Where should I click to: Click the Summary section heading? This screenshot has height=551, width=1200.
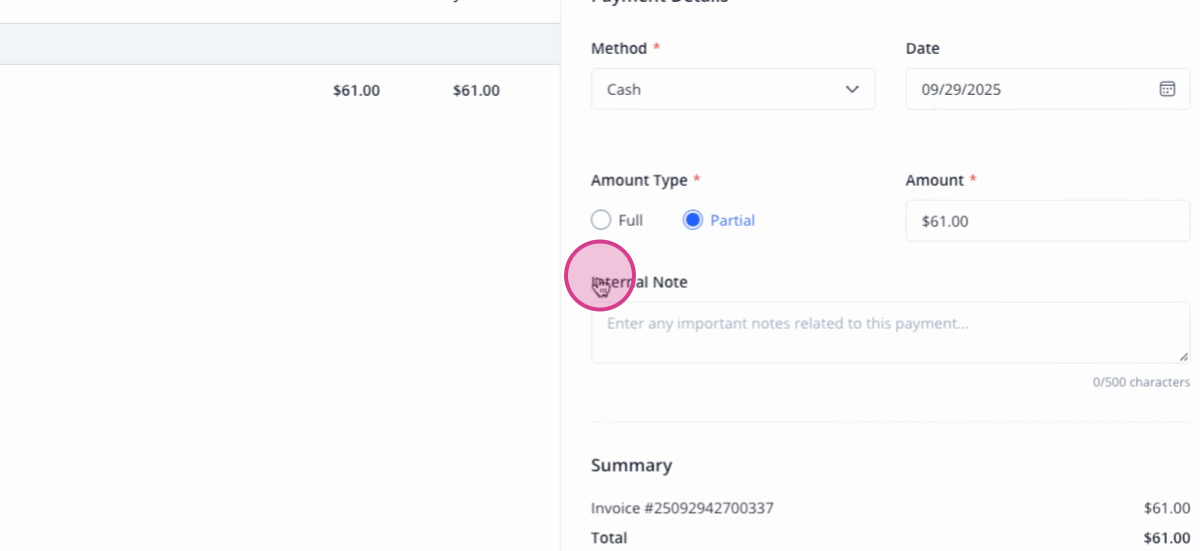pos(631,465)
